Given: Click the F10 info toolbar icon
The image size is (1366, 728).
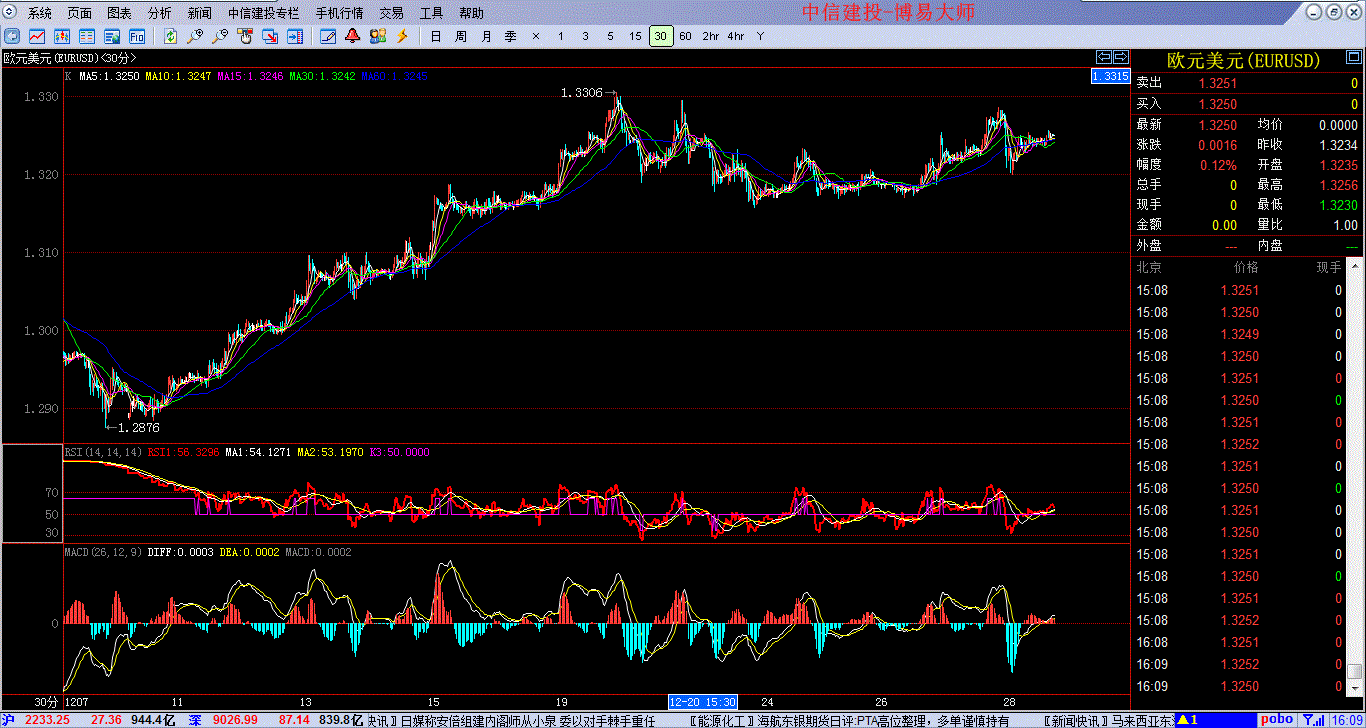Looking at the screenshot, I should click(137, 36).
